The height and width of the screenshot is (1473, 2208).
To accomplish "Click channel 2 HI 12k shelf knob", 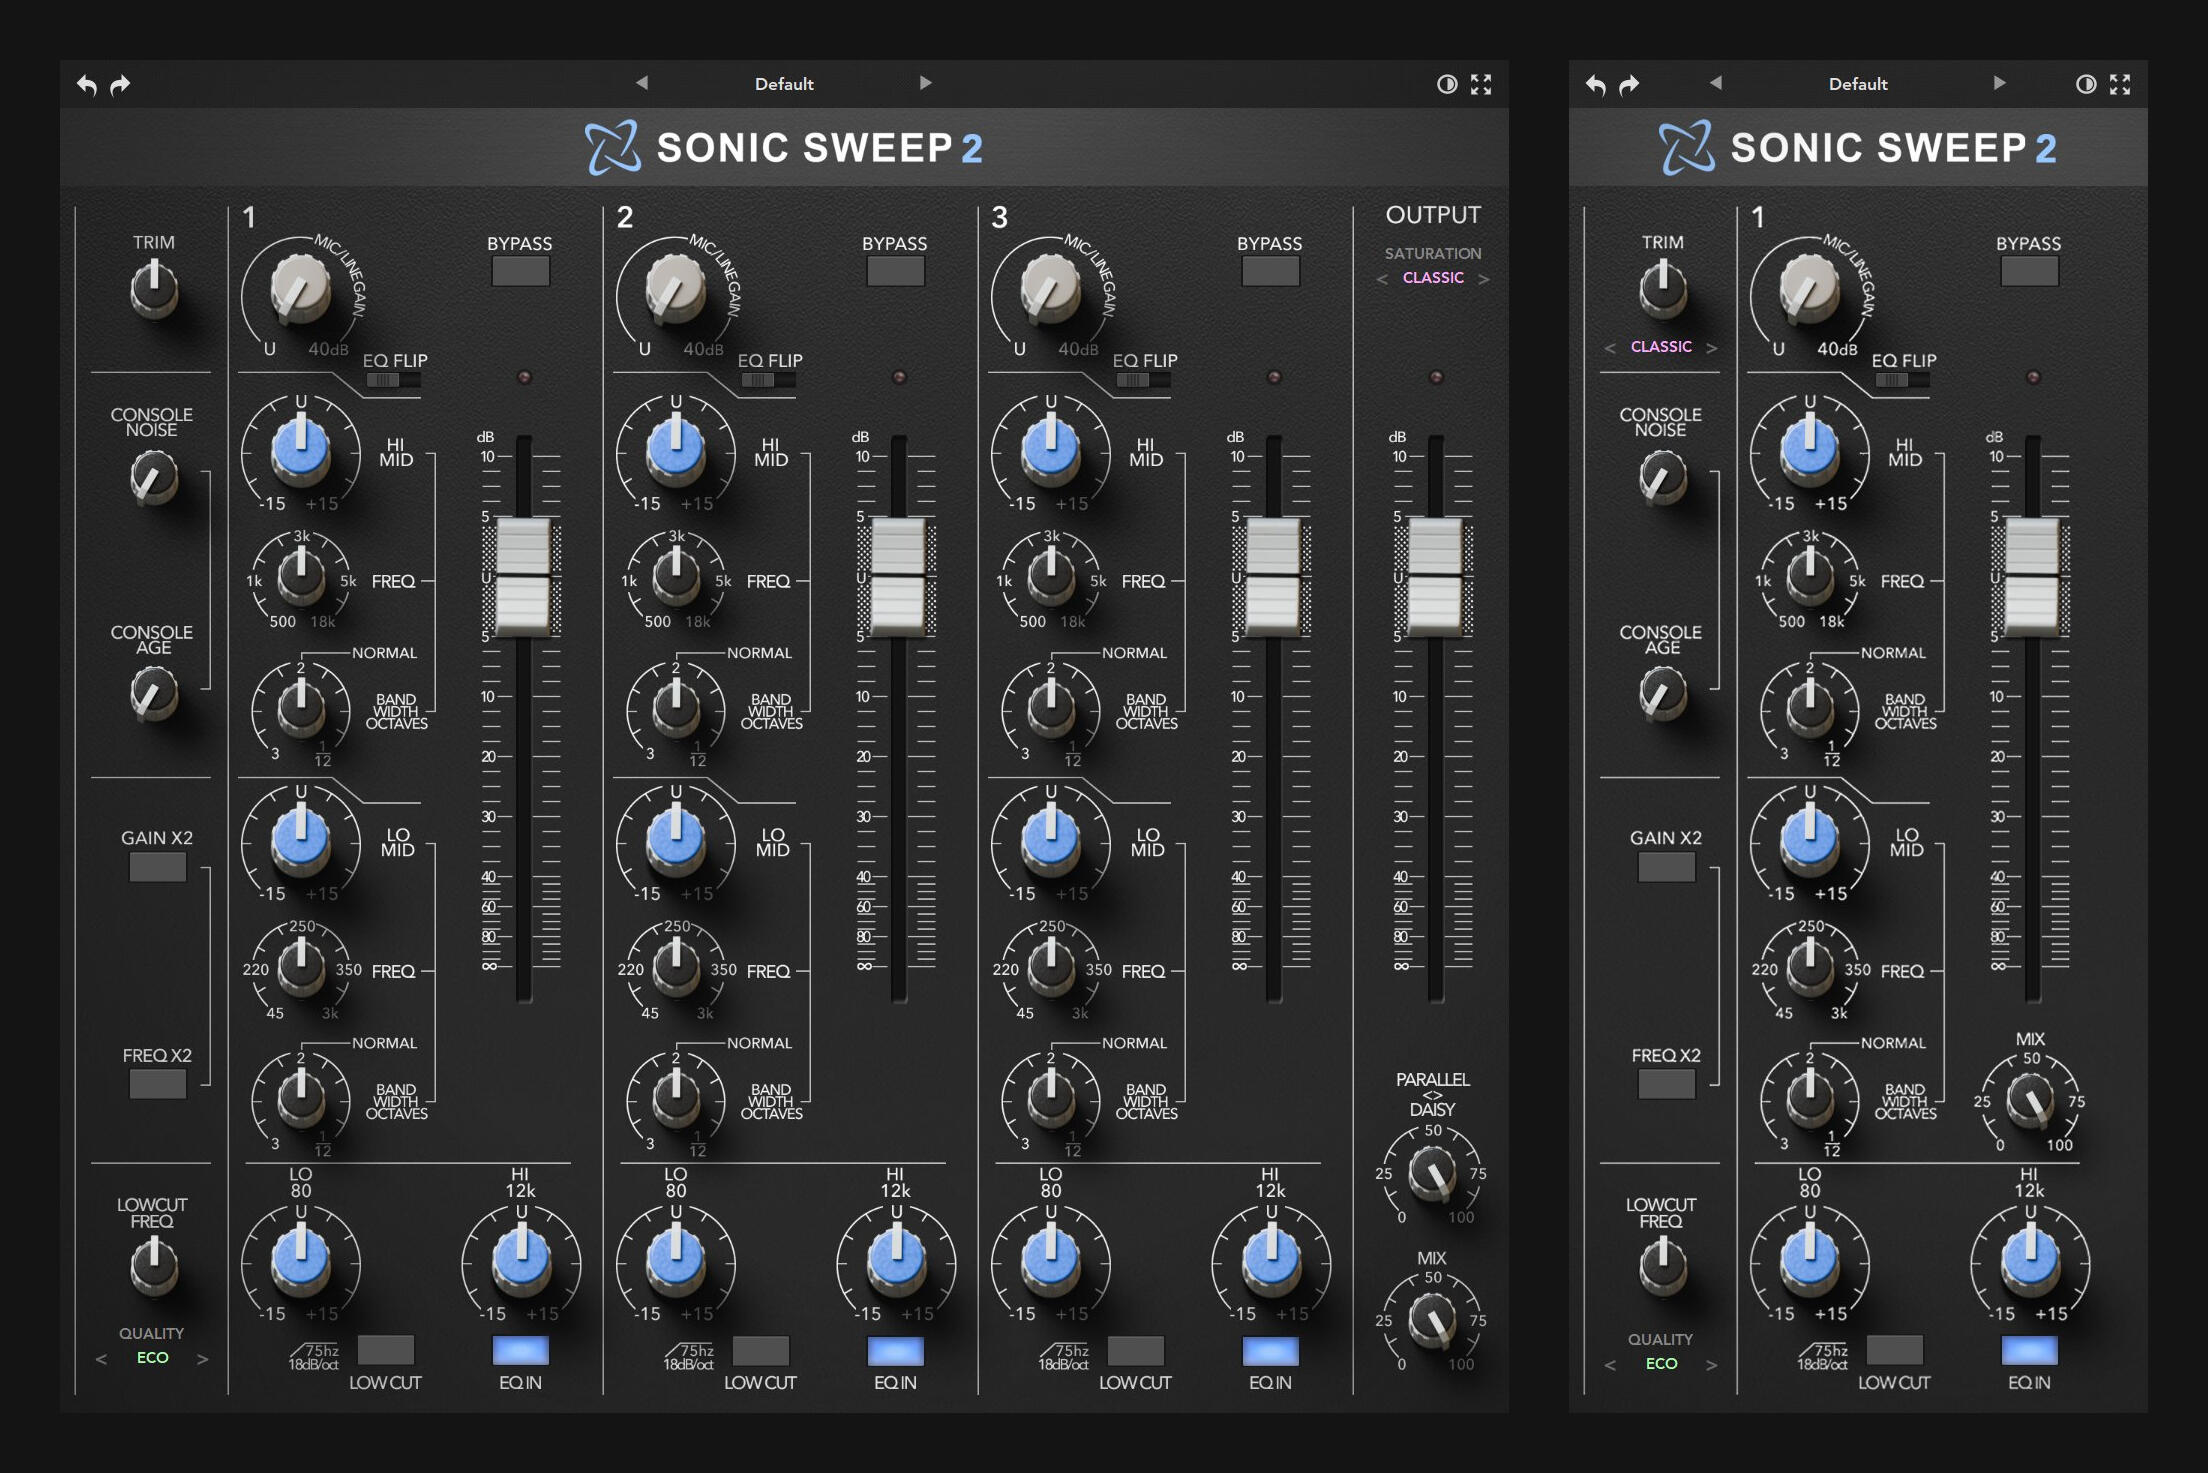I will (x=896, y=1258).
